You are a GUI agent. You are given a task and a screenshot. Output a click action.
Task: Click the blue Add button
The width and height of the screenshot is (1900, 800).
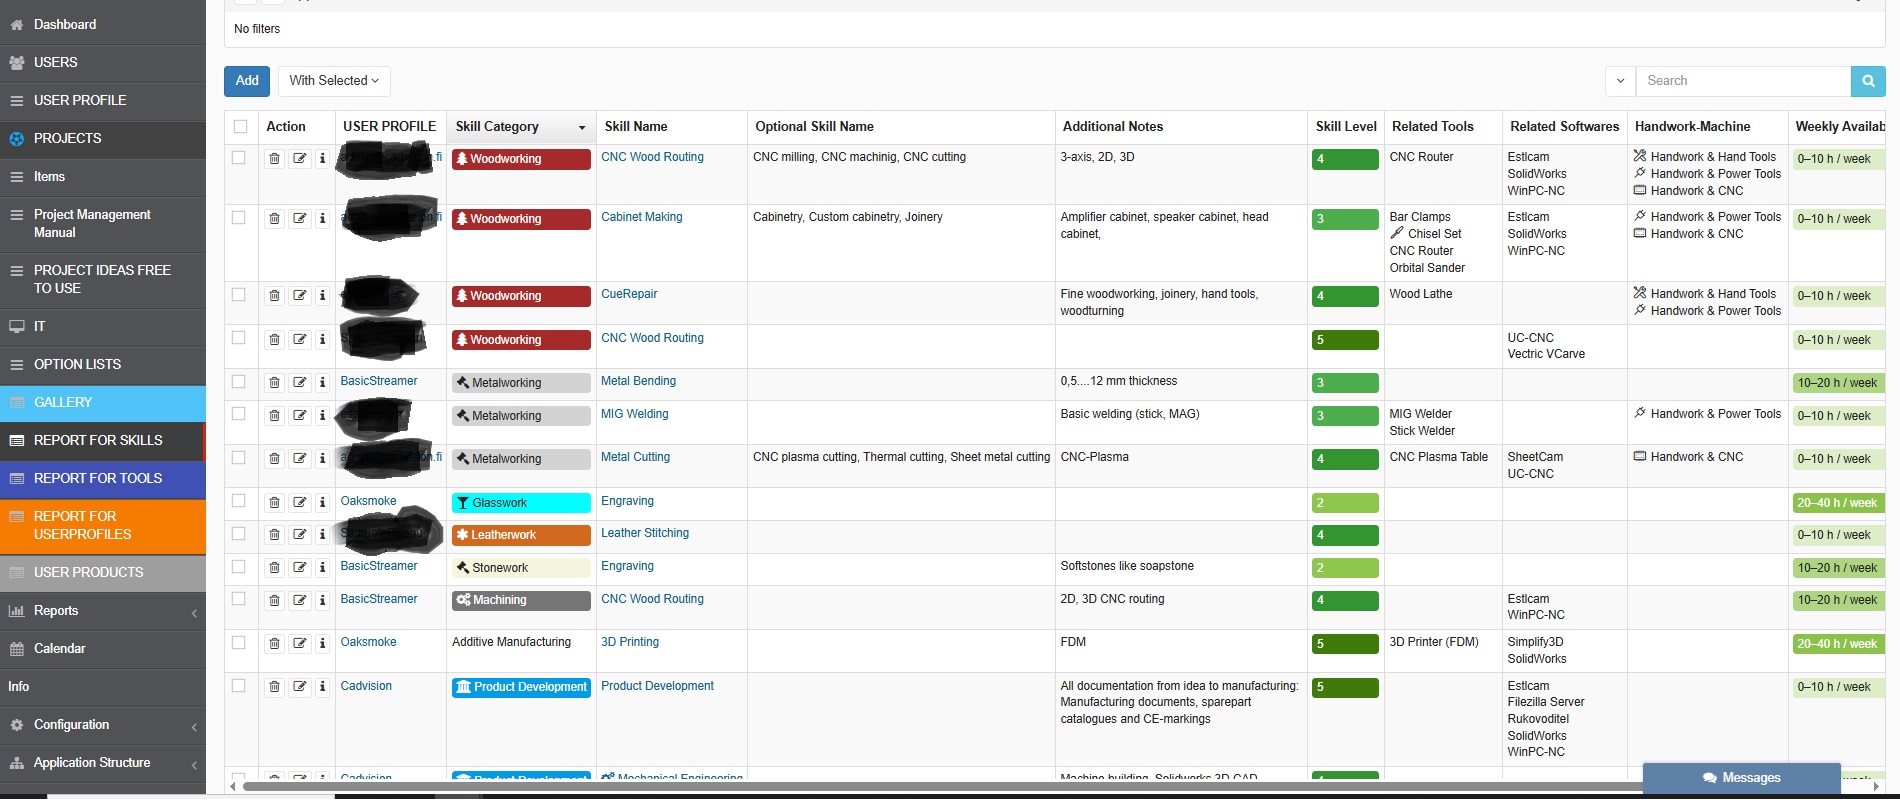[x=247, y=81]
